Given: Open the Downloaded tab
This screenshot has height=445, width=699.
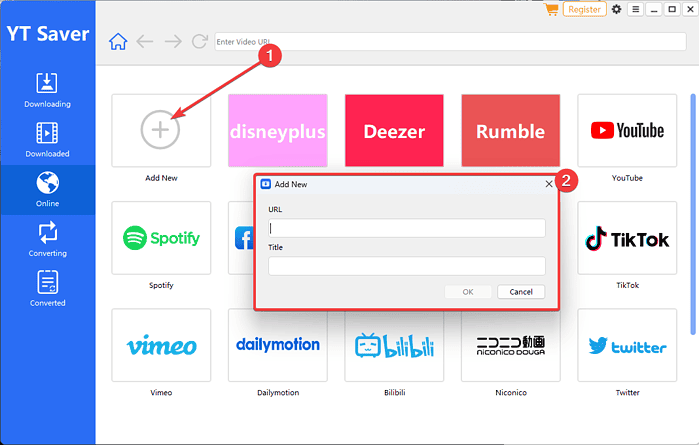Looking at the screenshot, I should click(47, 139).
